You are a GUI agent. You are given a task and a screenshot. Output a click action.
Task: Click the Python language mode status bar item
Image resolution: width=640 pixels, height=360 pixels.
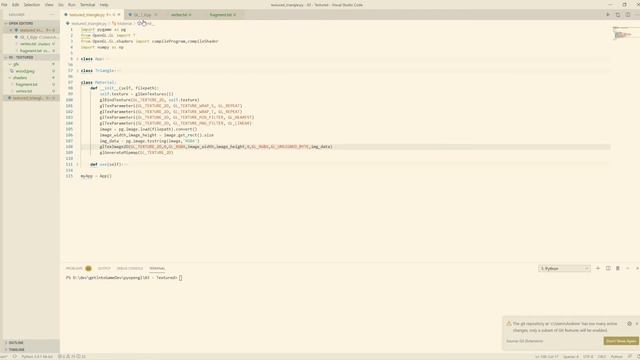pos(616,357)
